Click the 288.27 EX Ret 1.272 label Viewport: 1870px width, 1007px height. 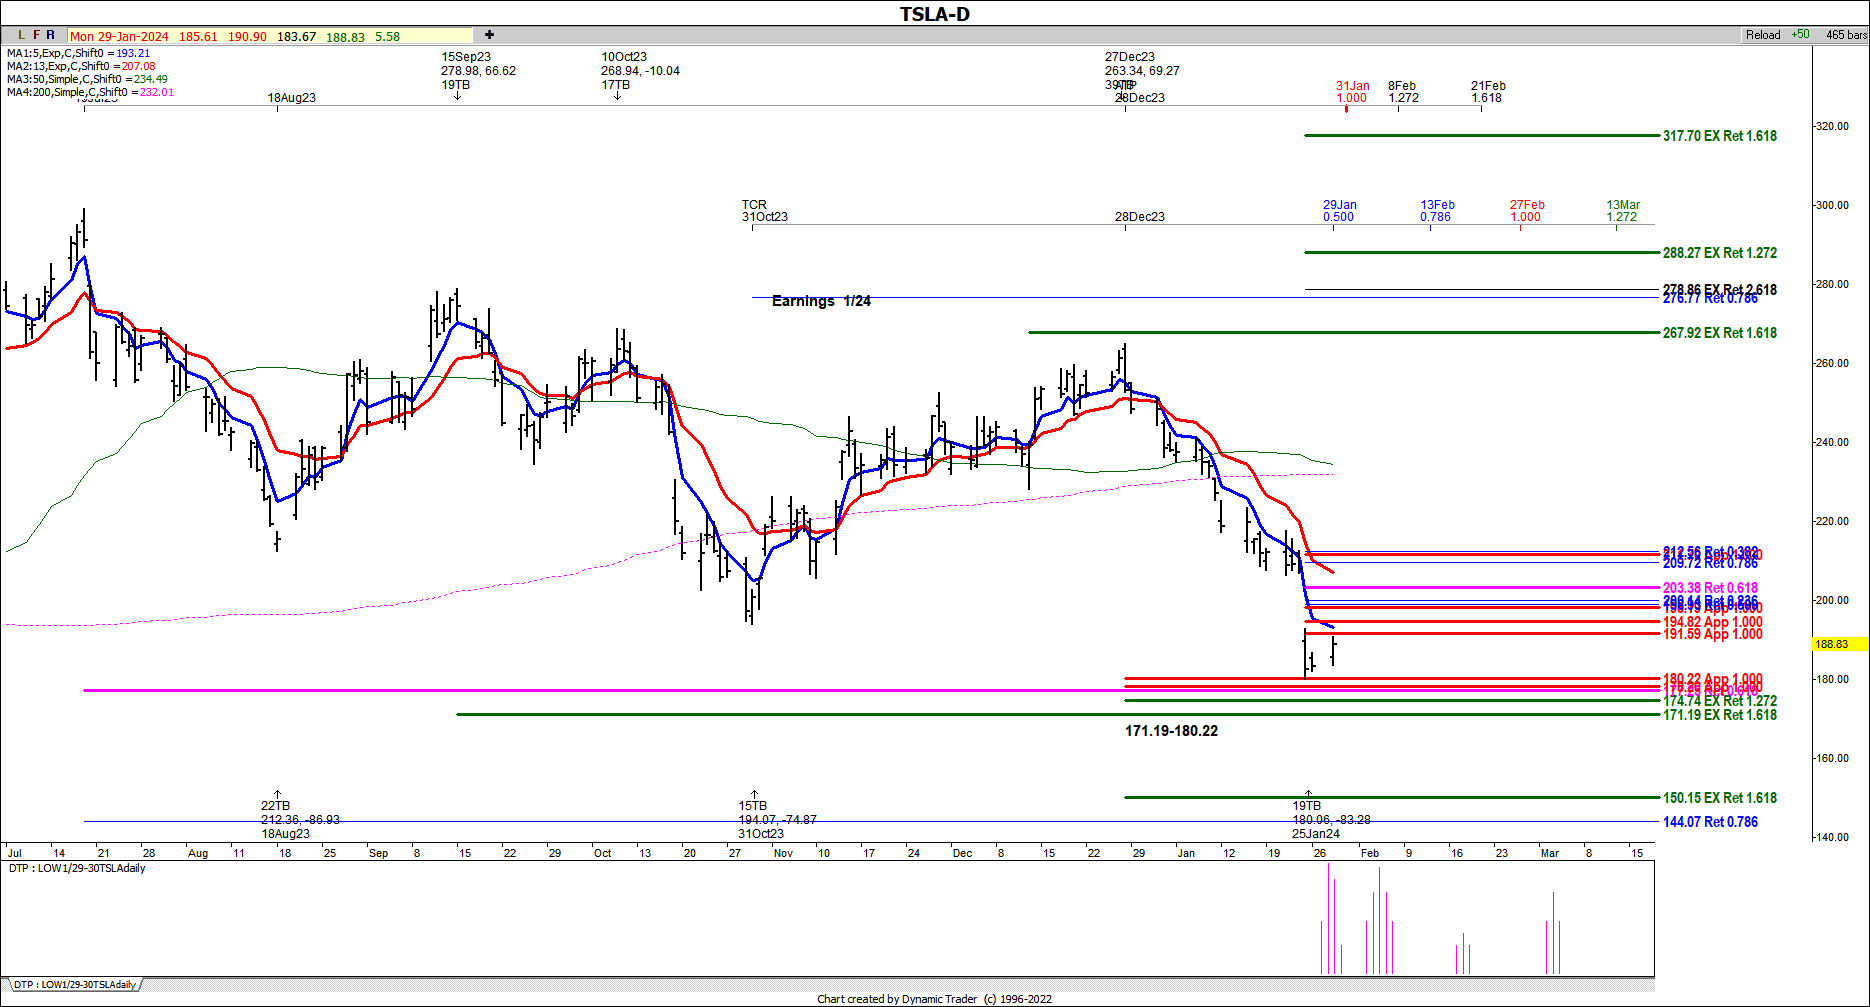pos(1720,253)
